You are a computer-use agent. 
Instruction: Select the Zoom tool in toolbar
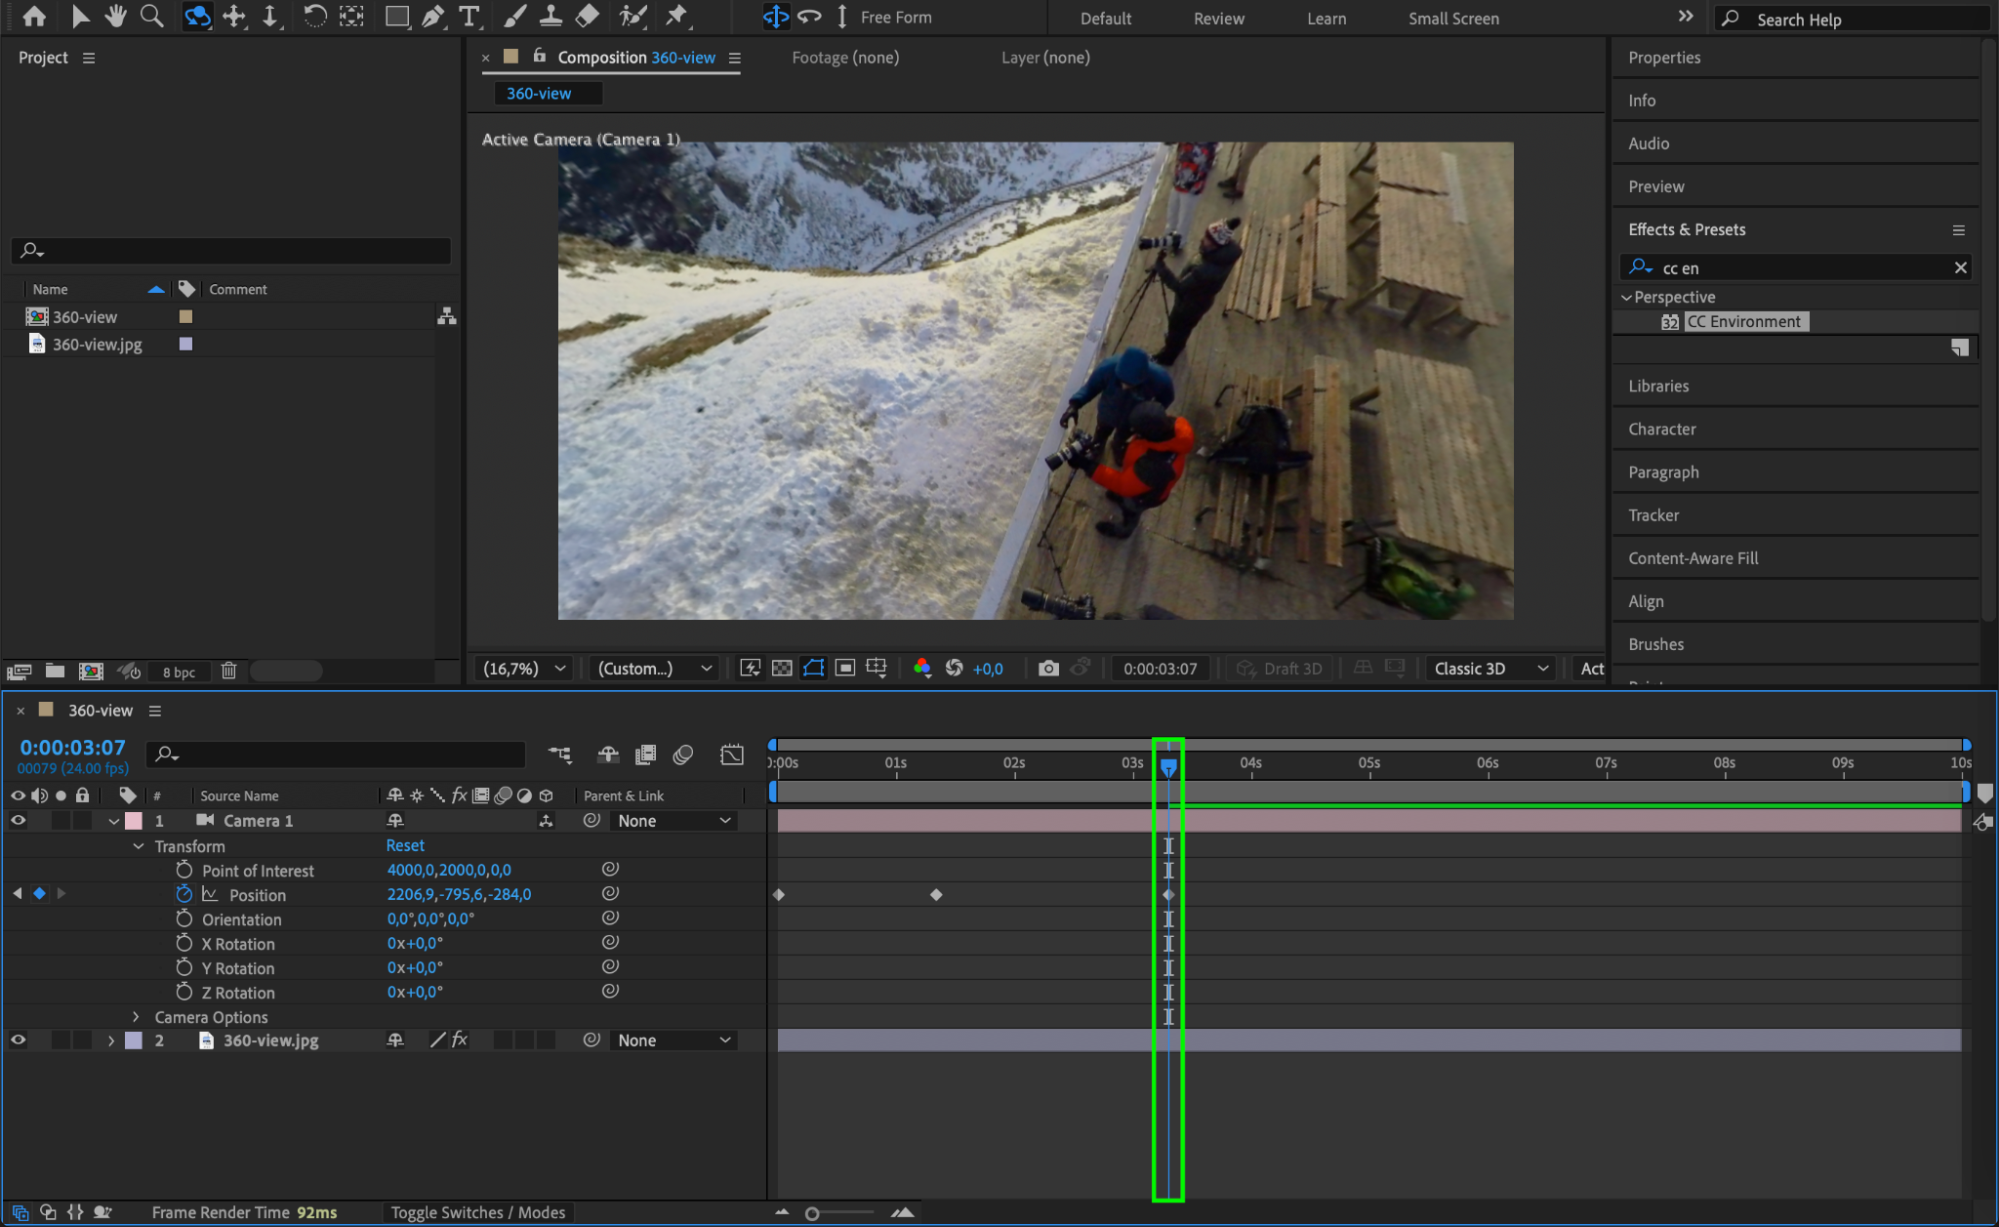pos(152,16)
